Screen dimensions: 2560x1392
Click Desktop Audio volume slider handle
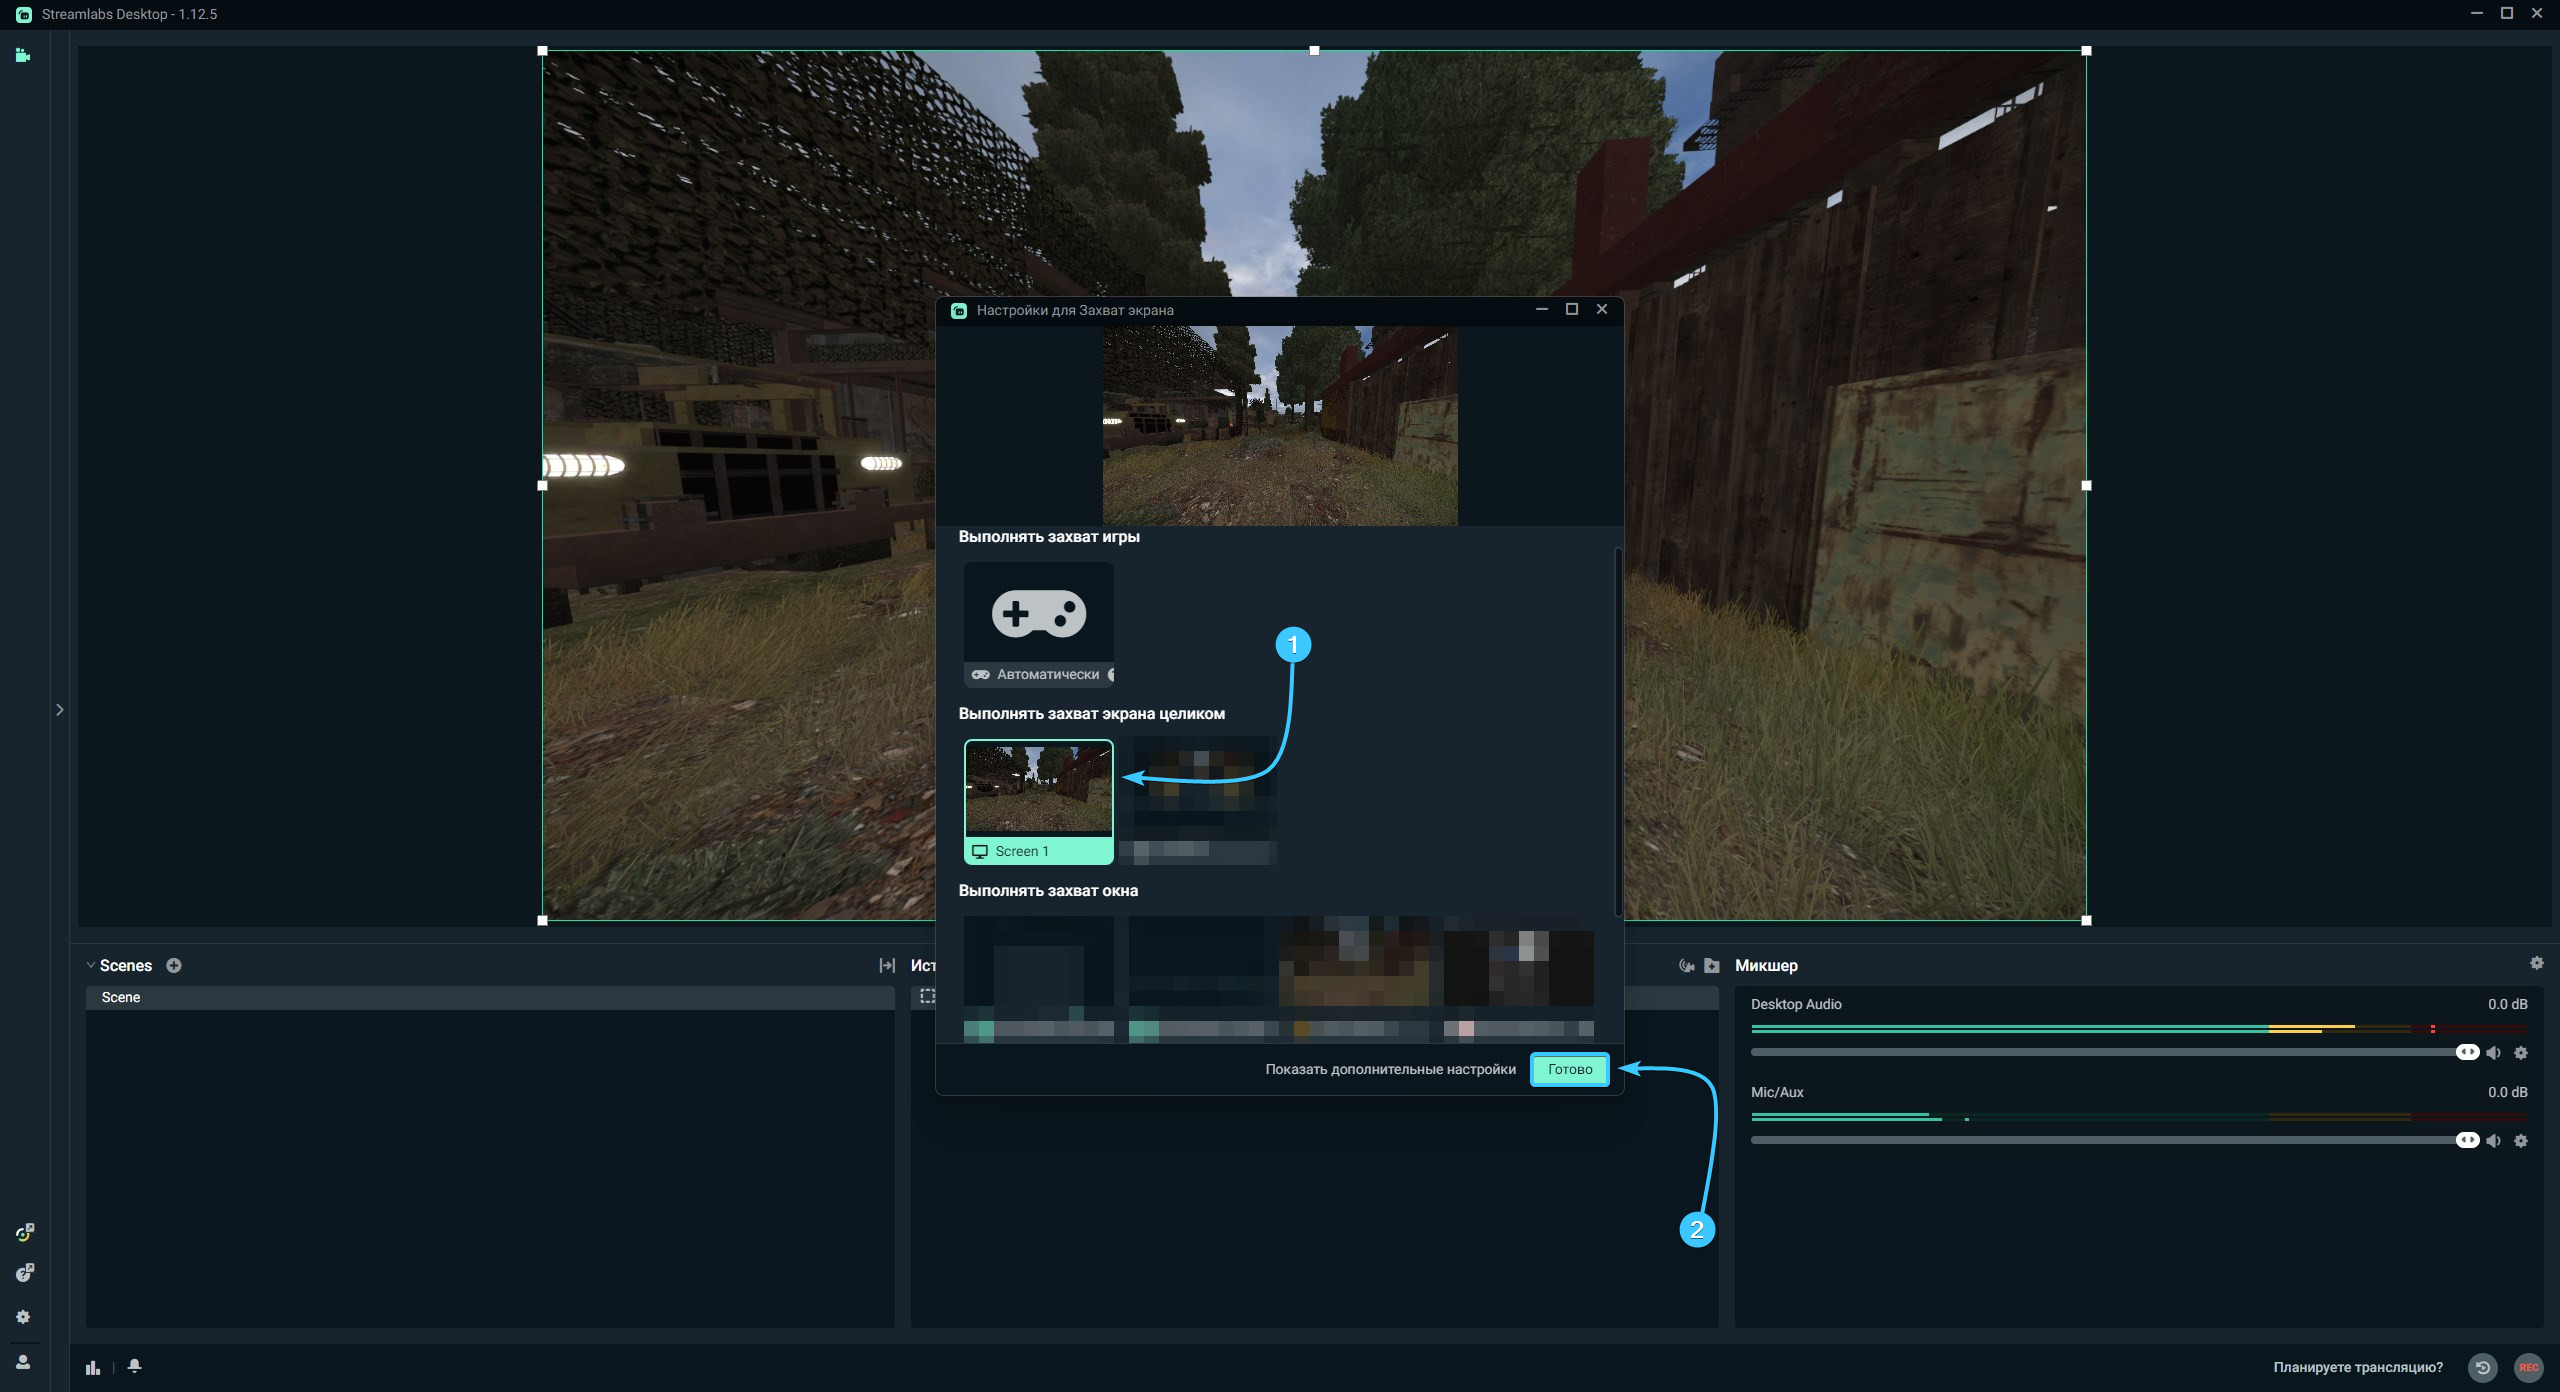(2468, 1052)
